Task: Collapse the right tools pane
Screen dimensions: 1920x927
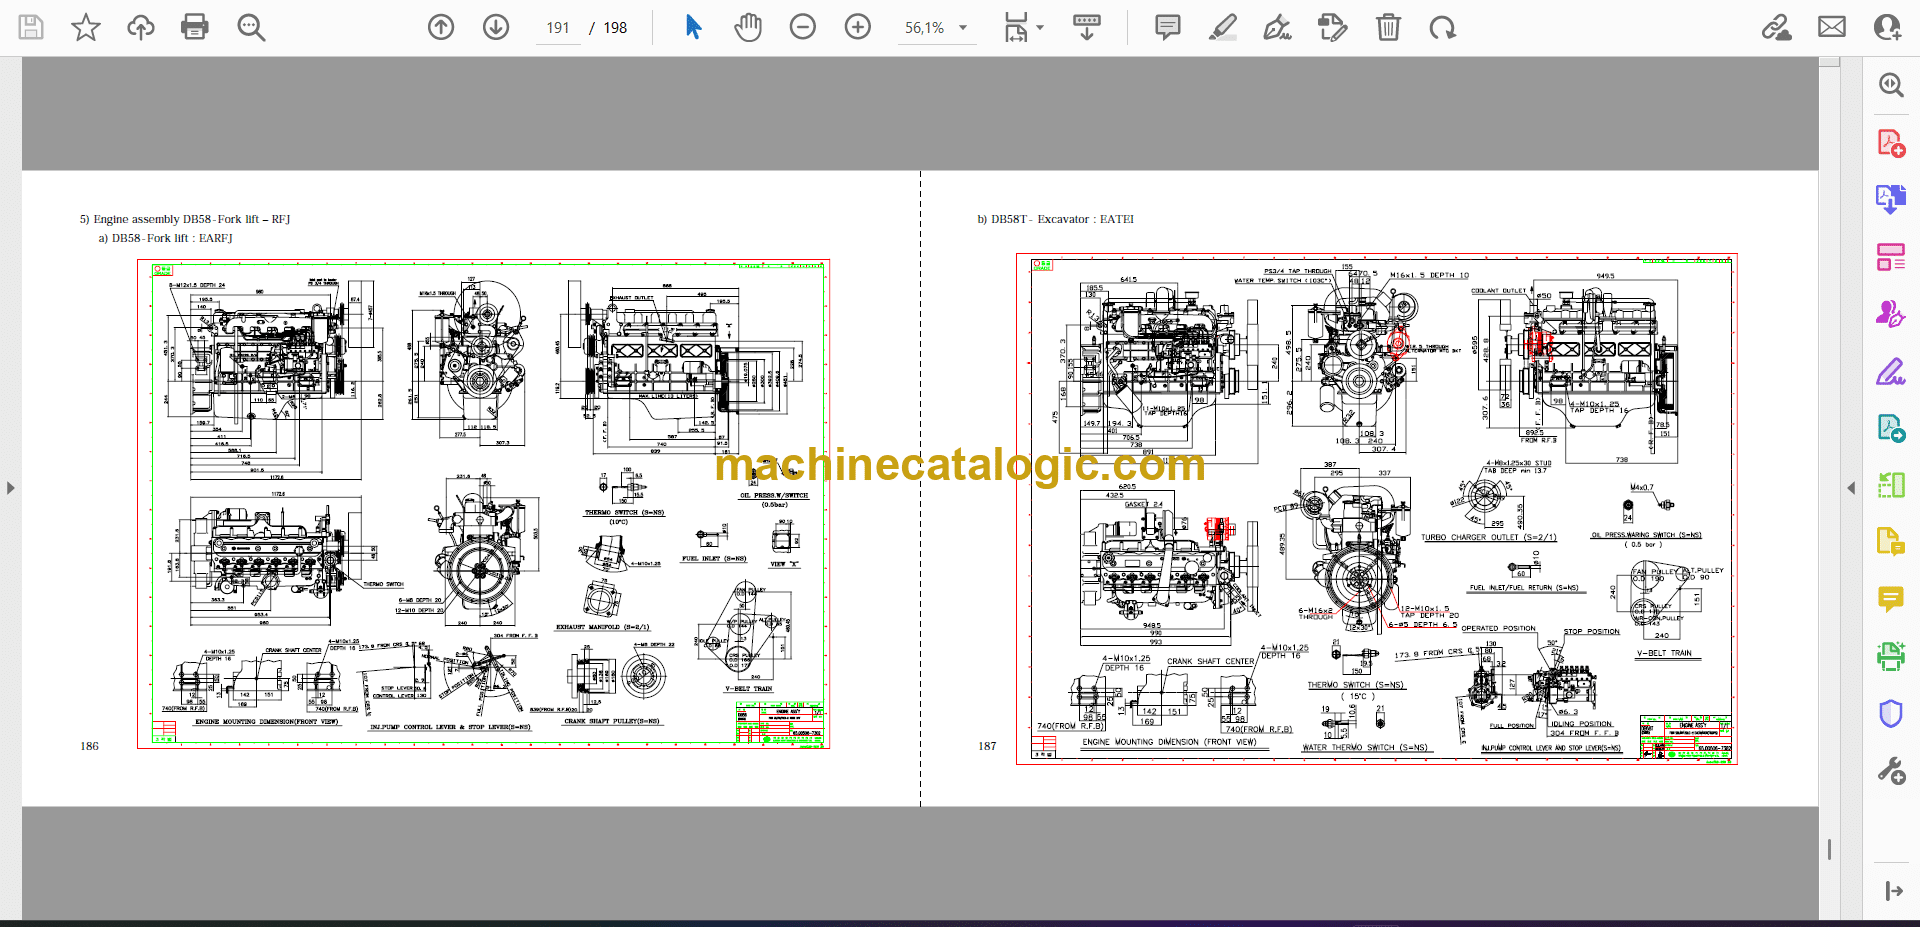Action: 1851,488
